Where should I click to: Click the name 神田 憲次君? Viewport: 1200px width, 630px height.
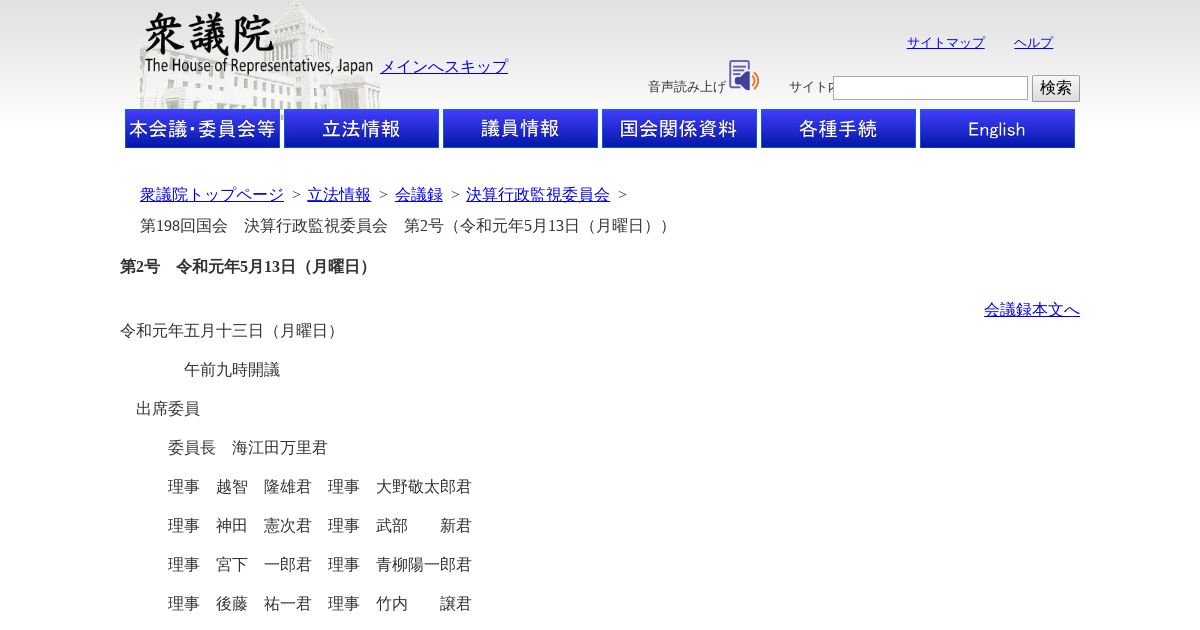pyautogui.click(x=264, y=525)
